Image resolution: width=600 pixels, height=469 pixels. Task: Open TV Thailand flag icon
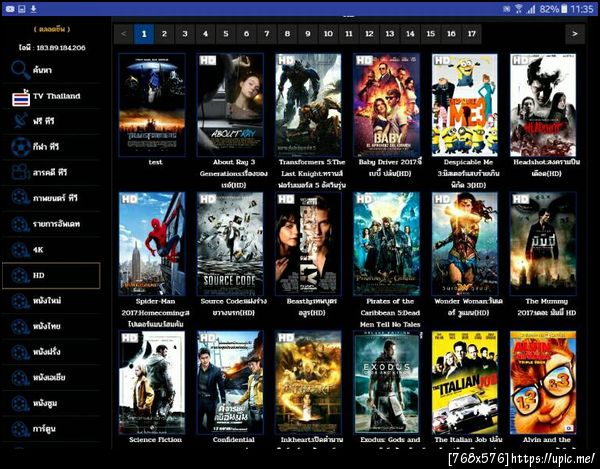21,98
